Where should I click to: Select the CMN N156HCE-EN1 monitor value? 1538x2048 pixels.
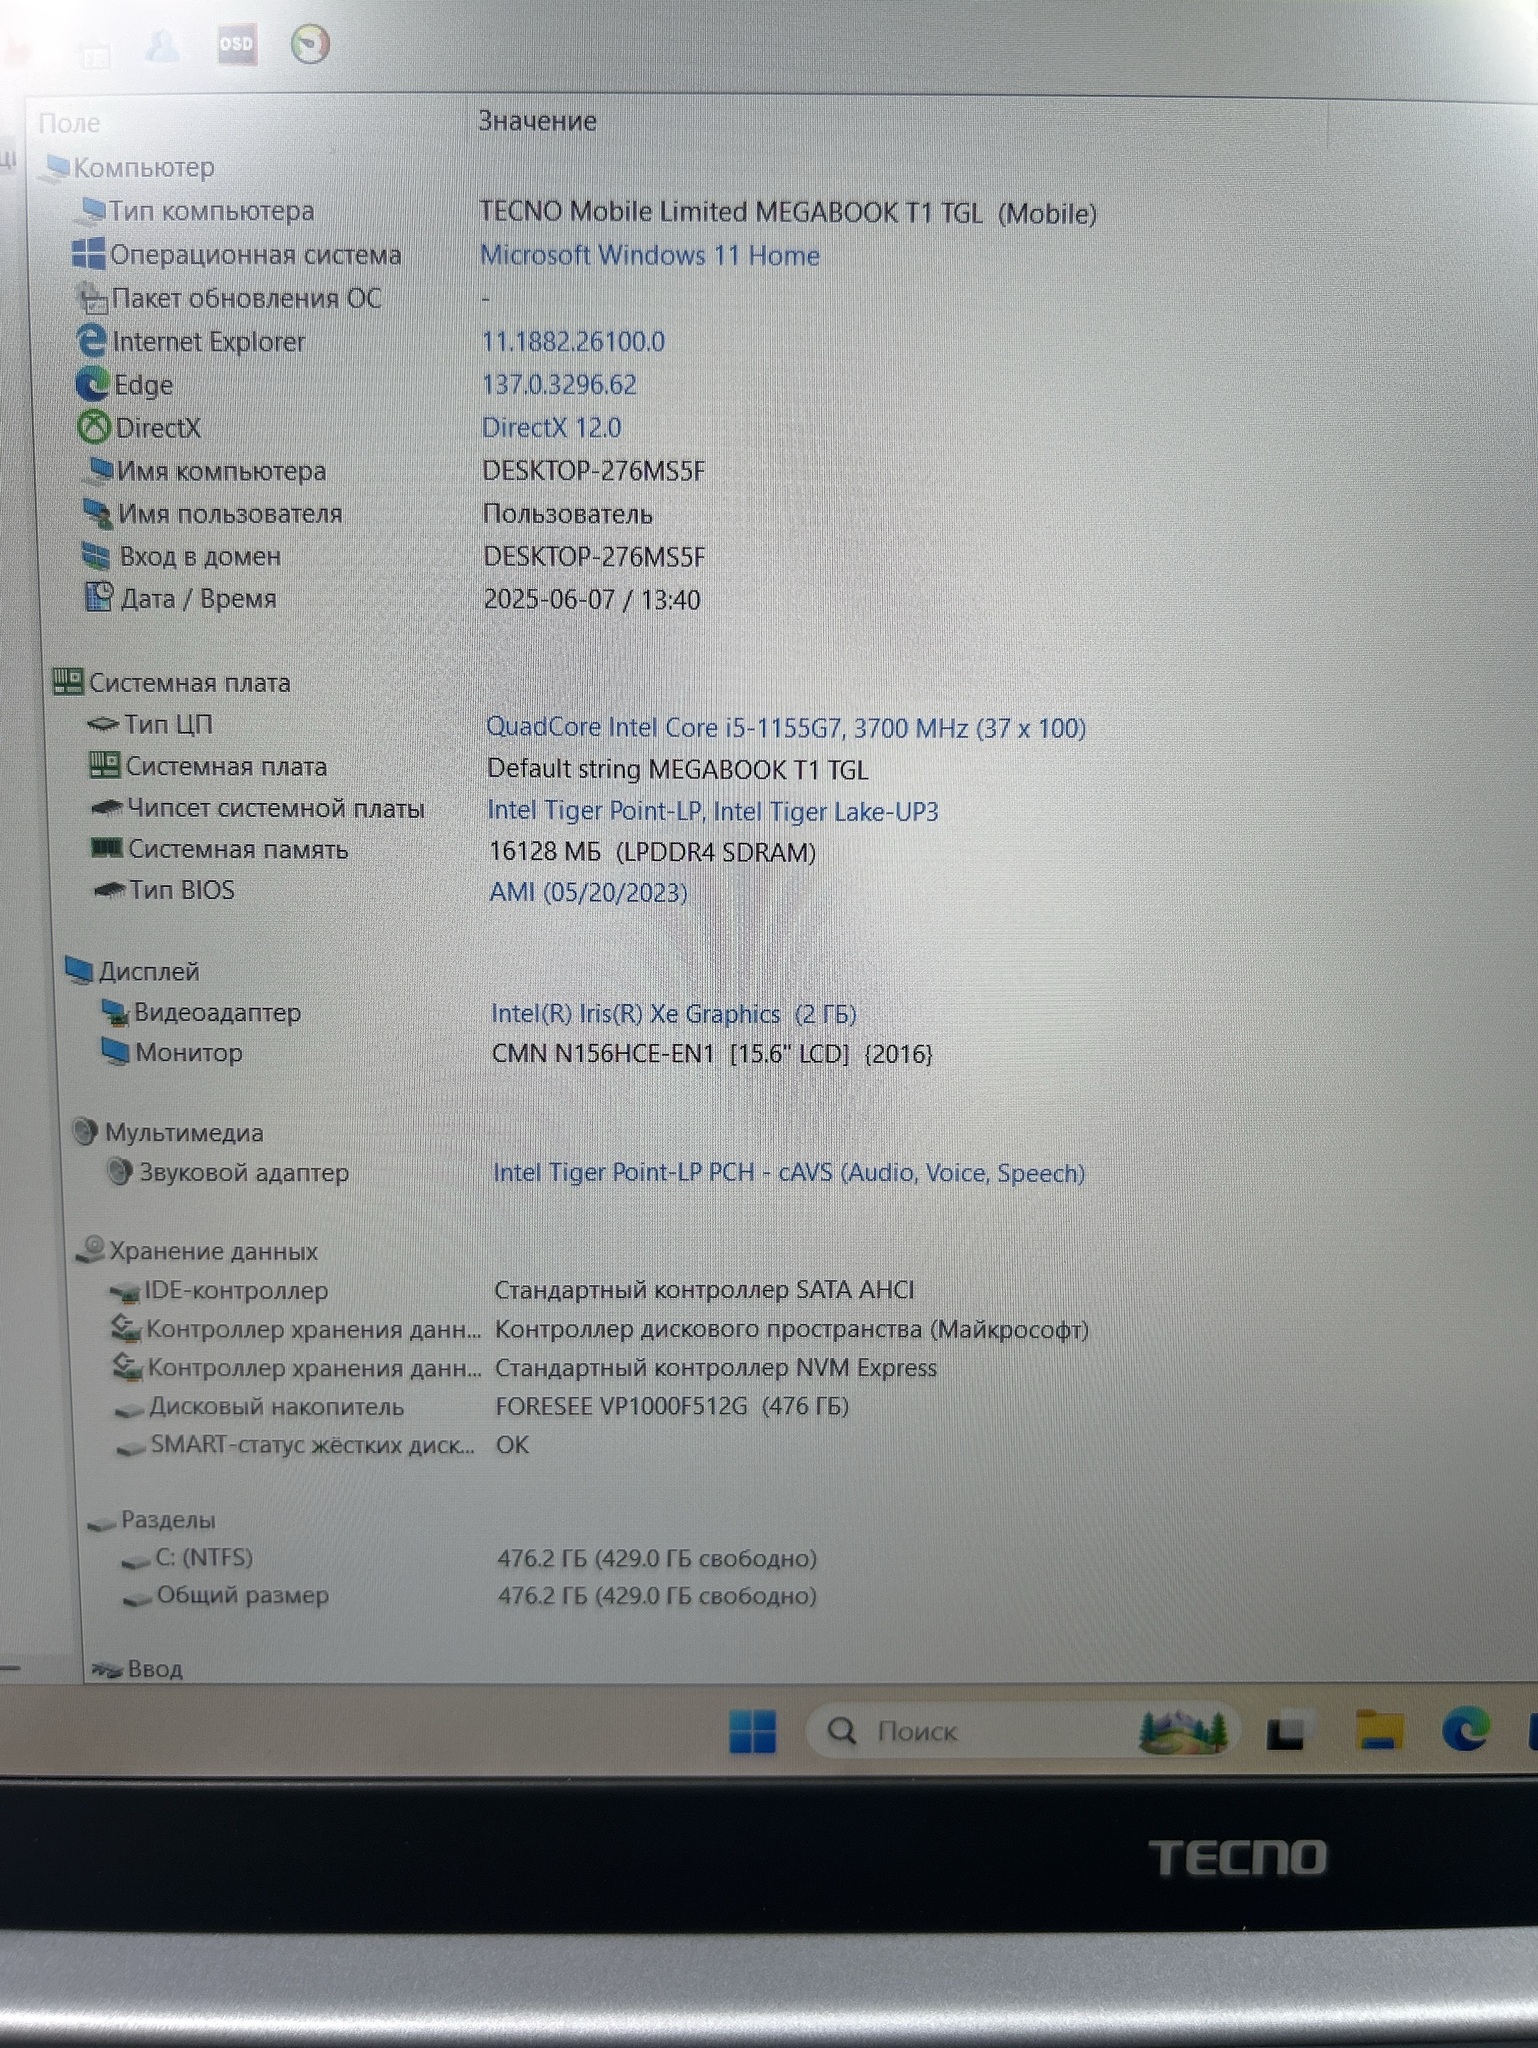point(712,1053)
